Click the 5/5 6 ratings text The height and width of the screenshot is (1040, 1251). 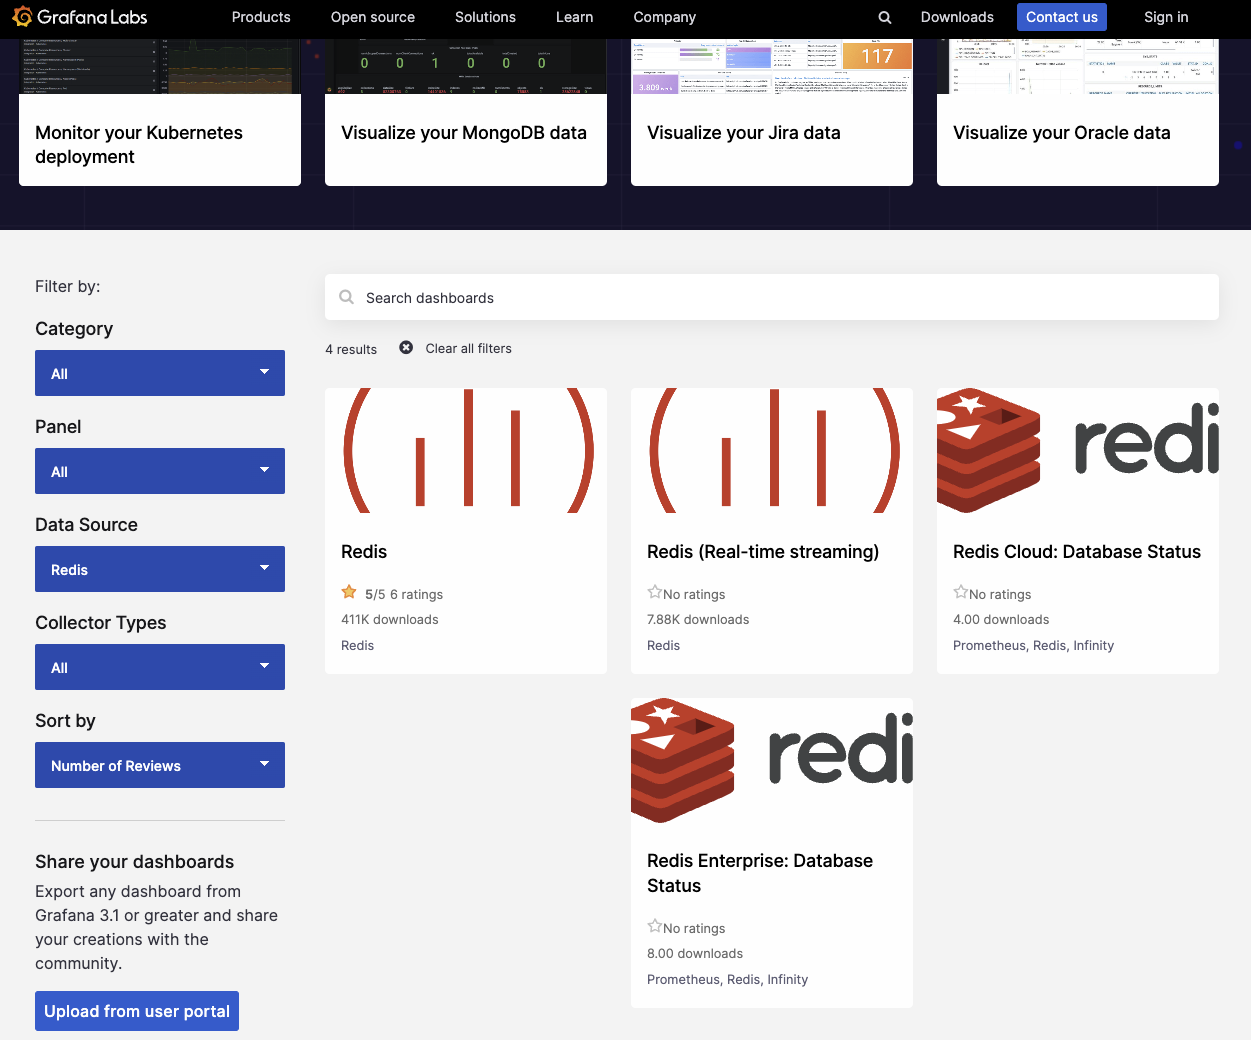pos(404,594)
